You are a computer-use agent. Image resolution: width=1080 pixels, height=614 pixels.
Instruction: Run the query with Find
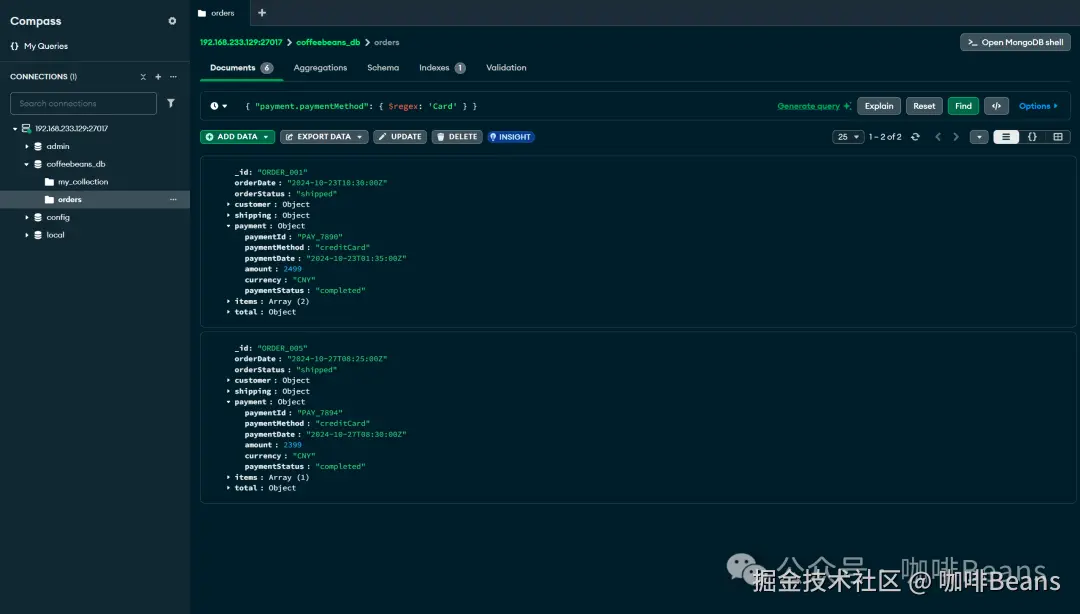[963, 106]
